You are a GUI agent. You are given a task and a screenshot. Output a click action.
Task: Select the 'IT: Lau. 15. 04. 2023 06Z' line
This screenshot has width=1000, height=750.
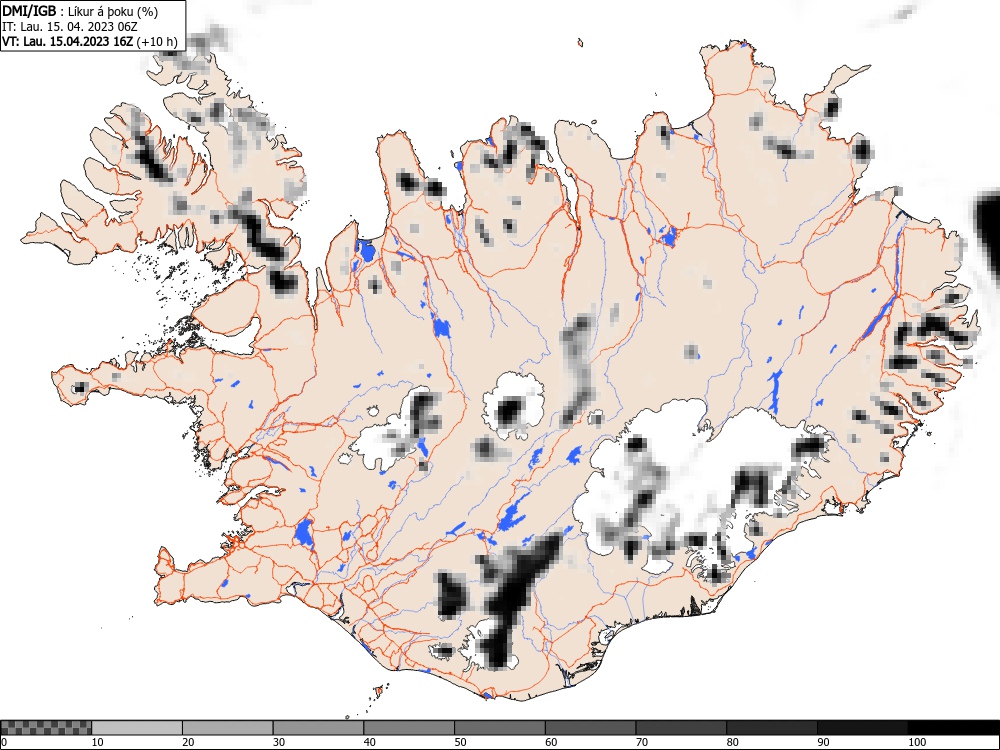point(70,27)
